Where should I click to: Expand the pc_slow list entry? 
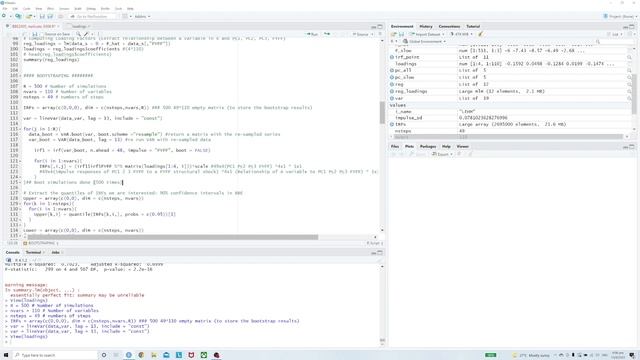click(x=392, y=77)
